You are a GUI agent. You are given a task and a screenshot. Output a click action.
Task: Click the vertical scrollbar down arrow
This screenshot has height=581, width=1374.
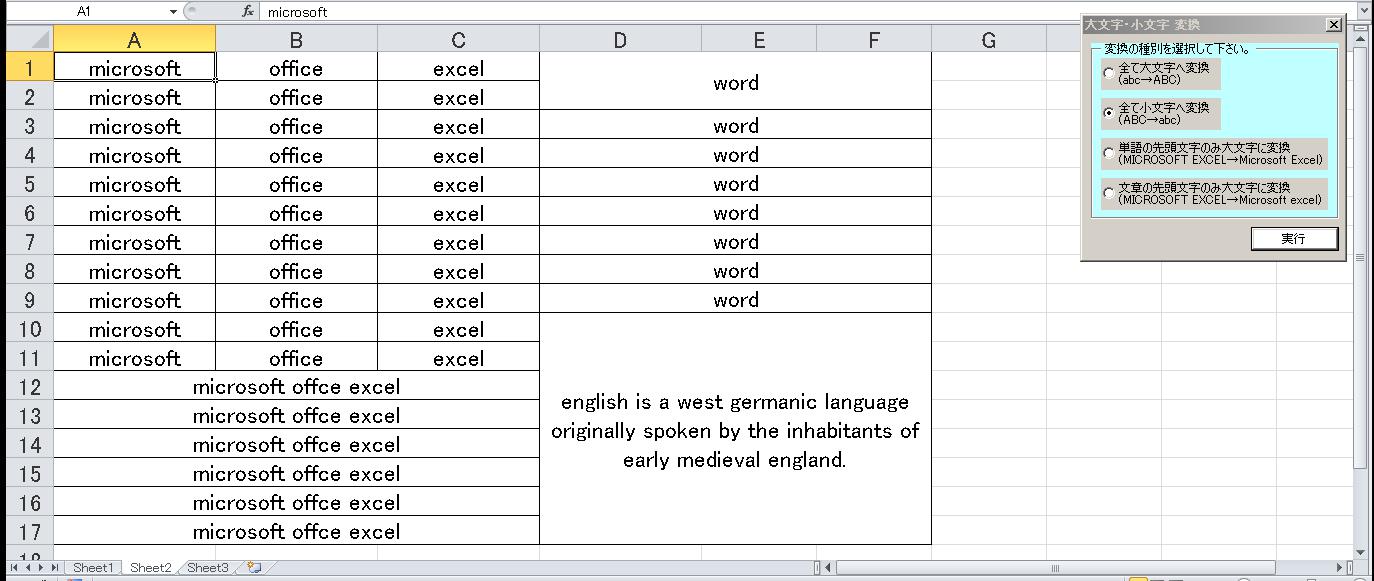click(x=1360, y=553)
